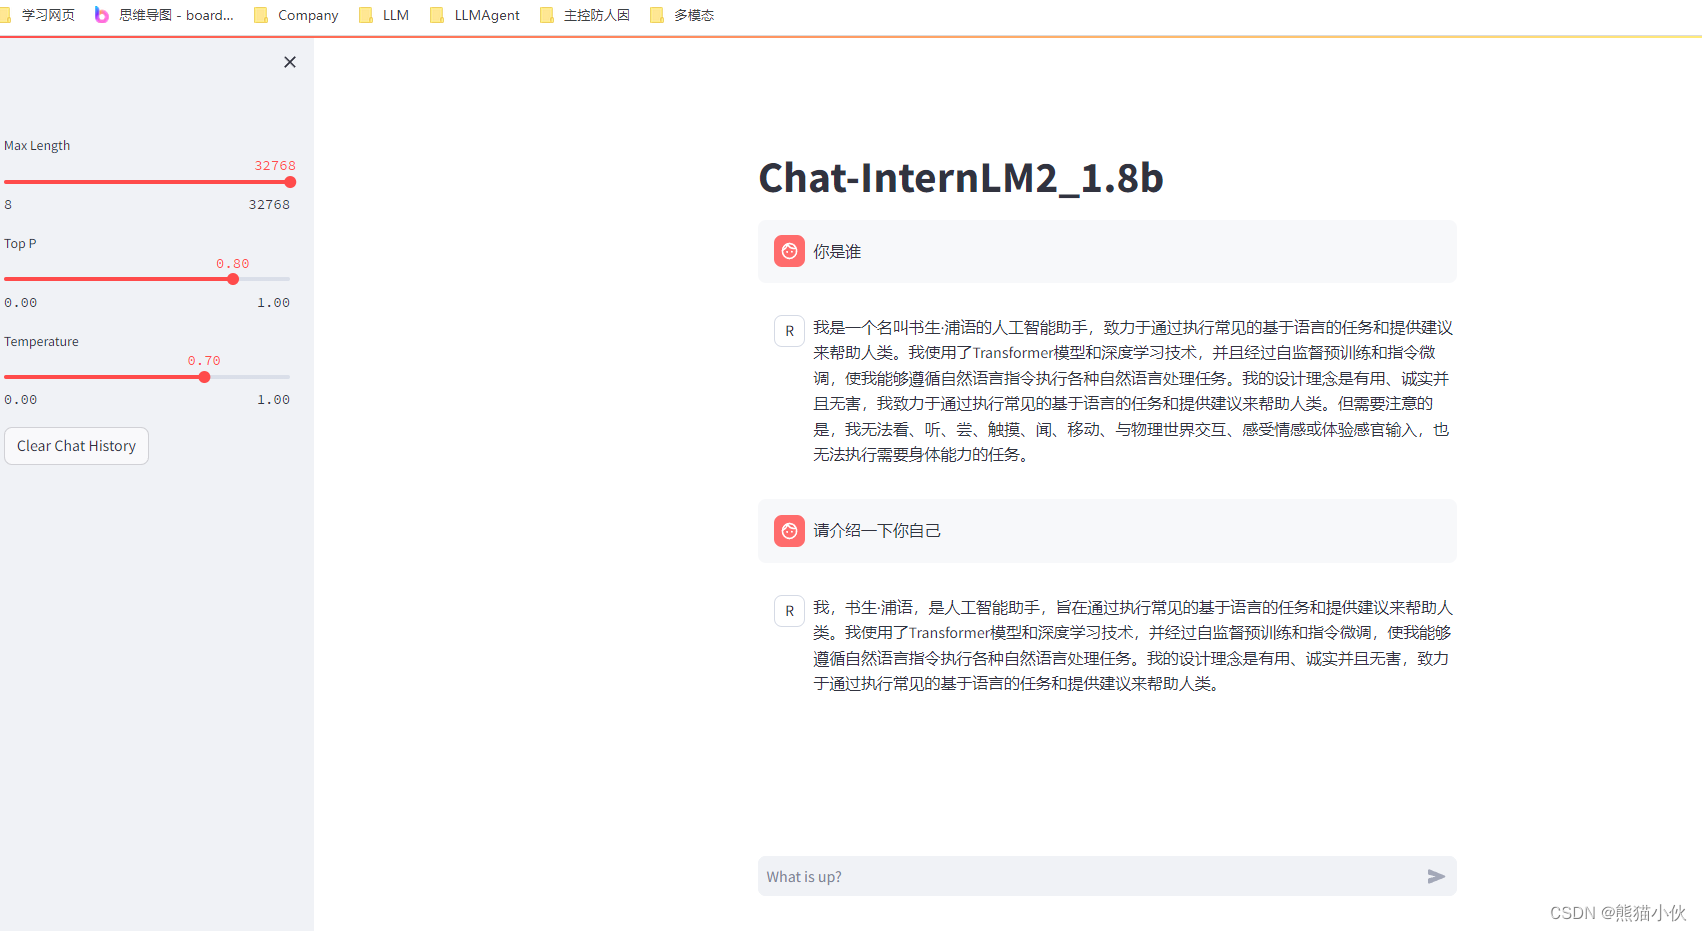Click the robot avatar of the first reply

point(789,331)
